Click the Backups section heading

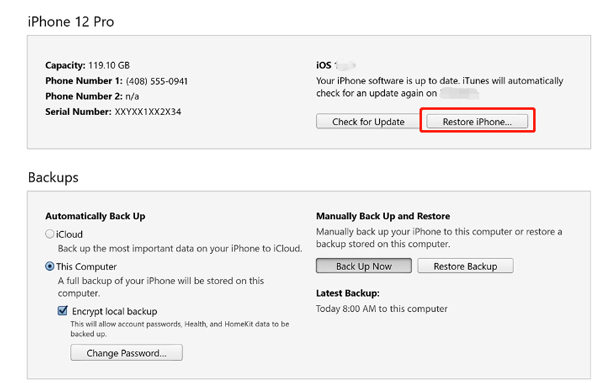[x=53, y=178]
